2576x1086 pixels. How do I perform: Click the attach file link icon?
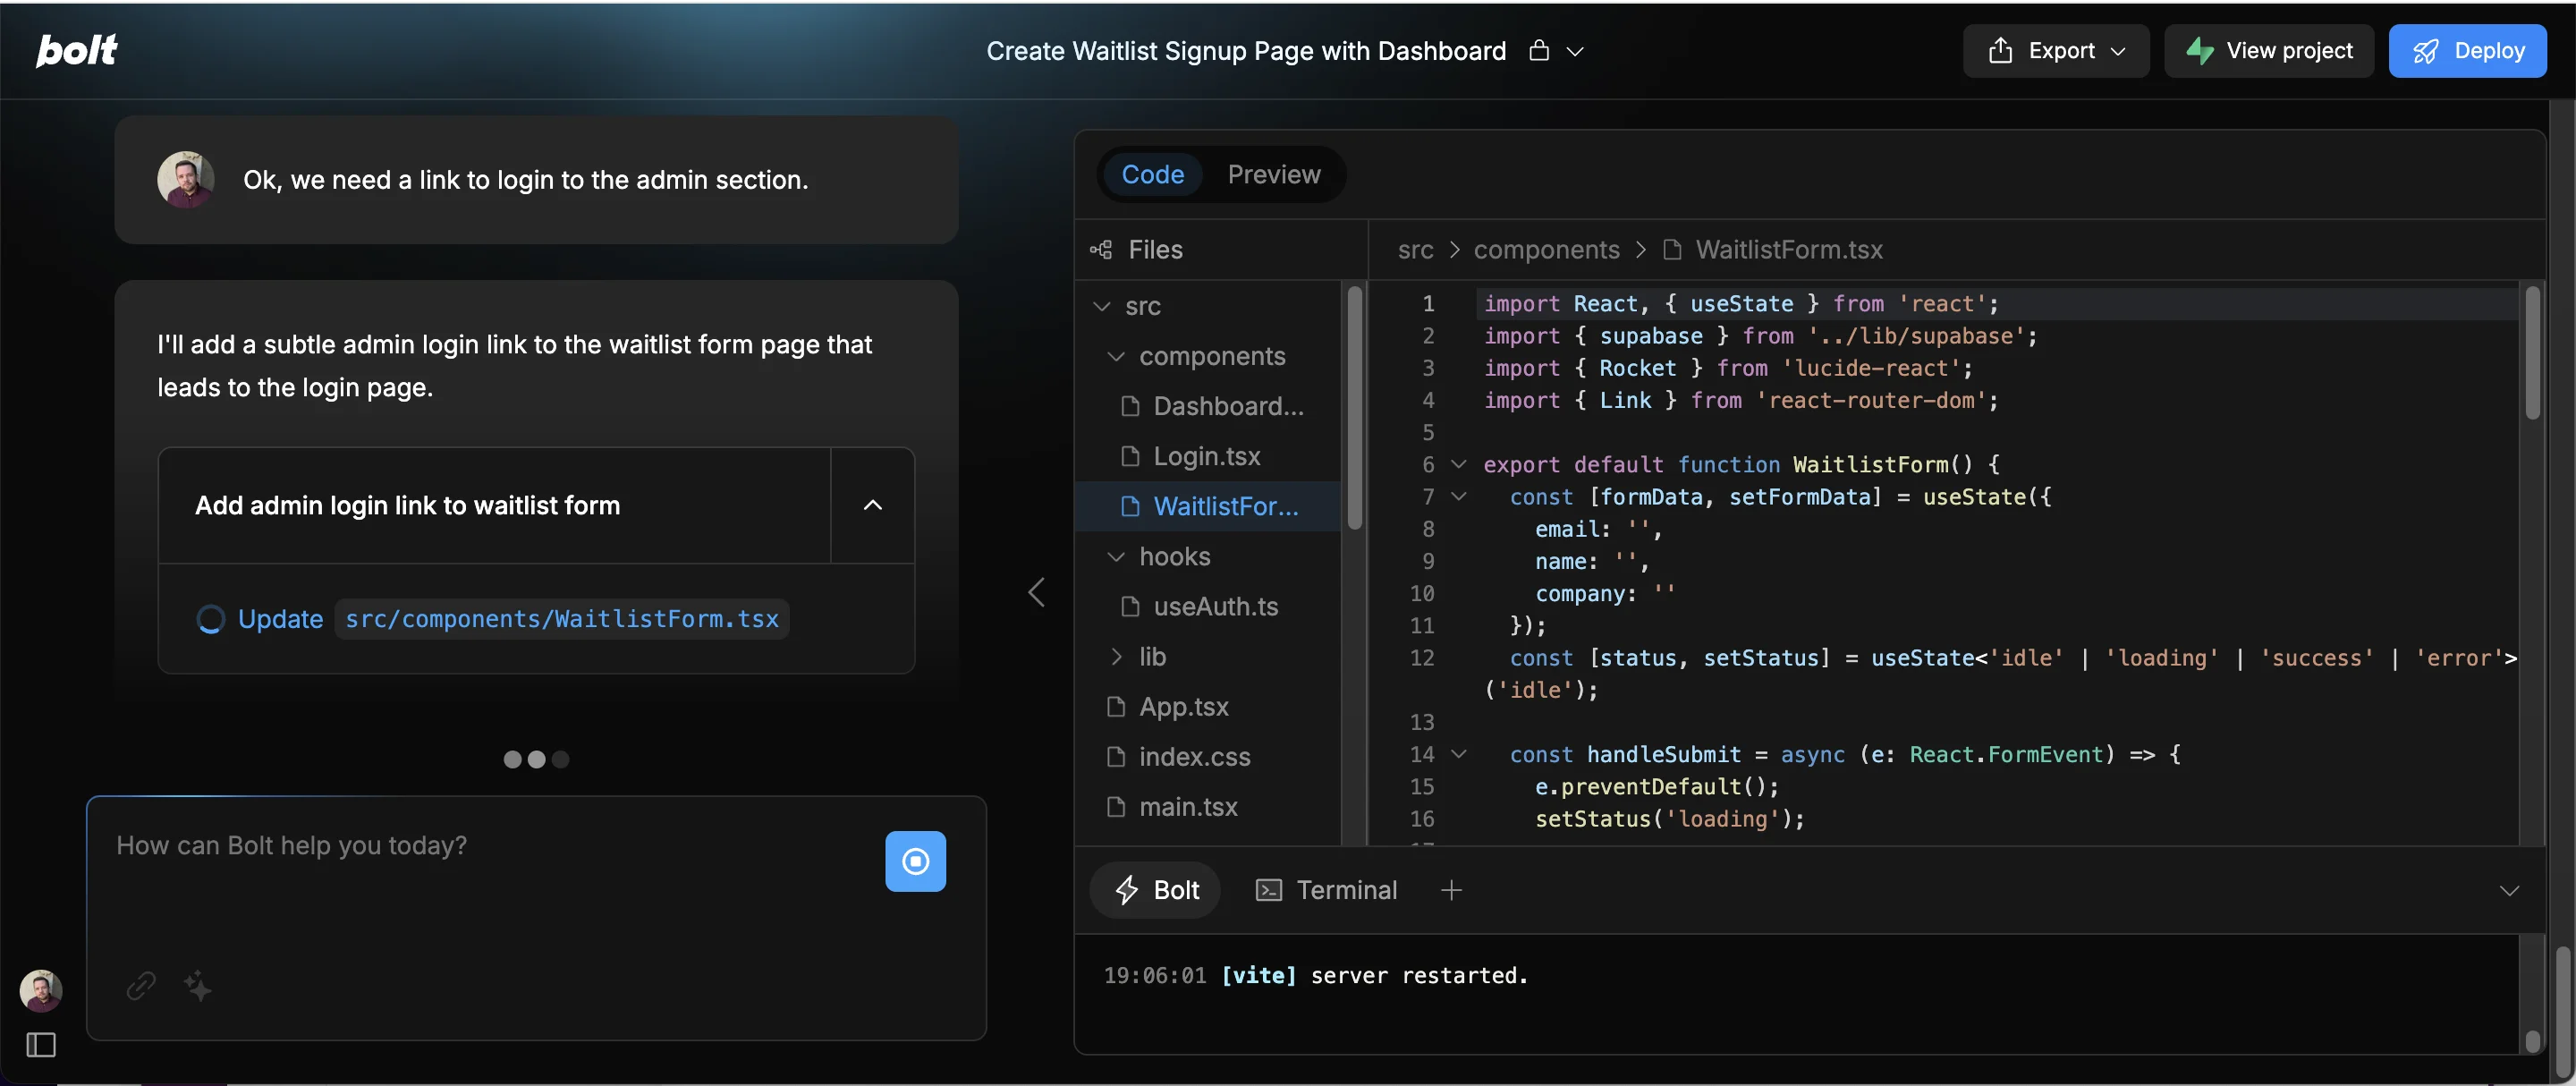click(x=141, y=985)
